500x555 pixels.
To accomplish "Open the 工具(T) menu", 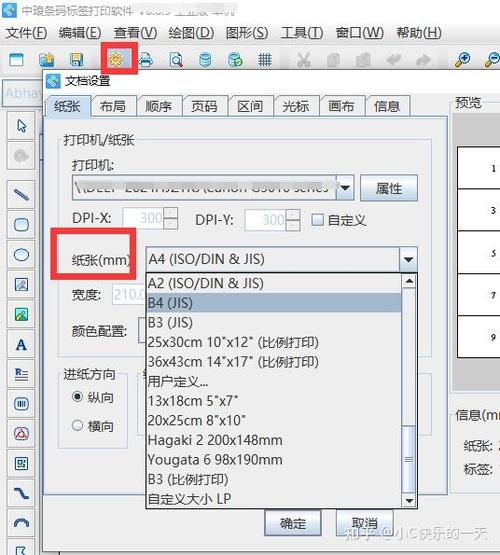I will pyautogui.click(x=302, y=33).
